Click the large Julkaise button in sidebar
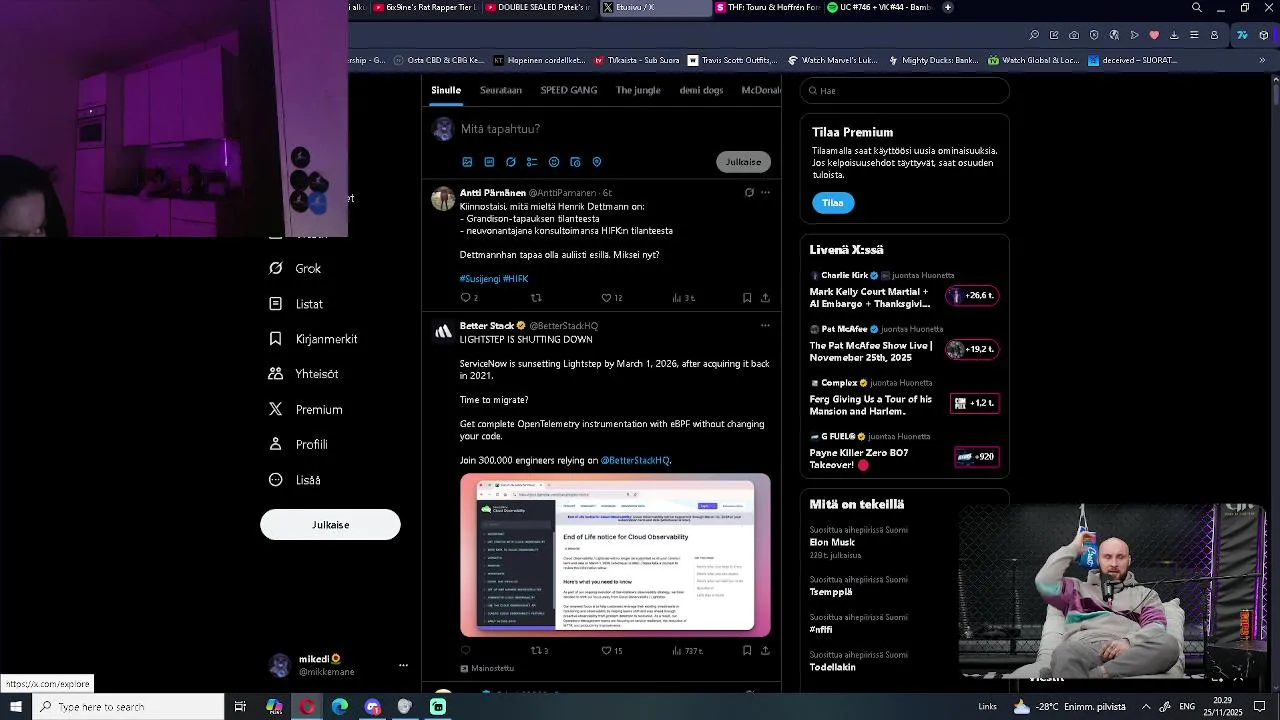This screenshot has width=1280, height=720. click(330, 525)
